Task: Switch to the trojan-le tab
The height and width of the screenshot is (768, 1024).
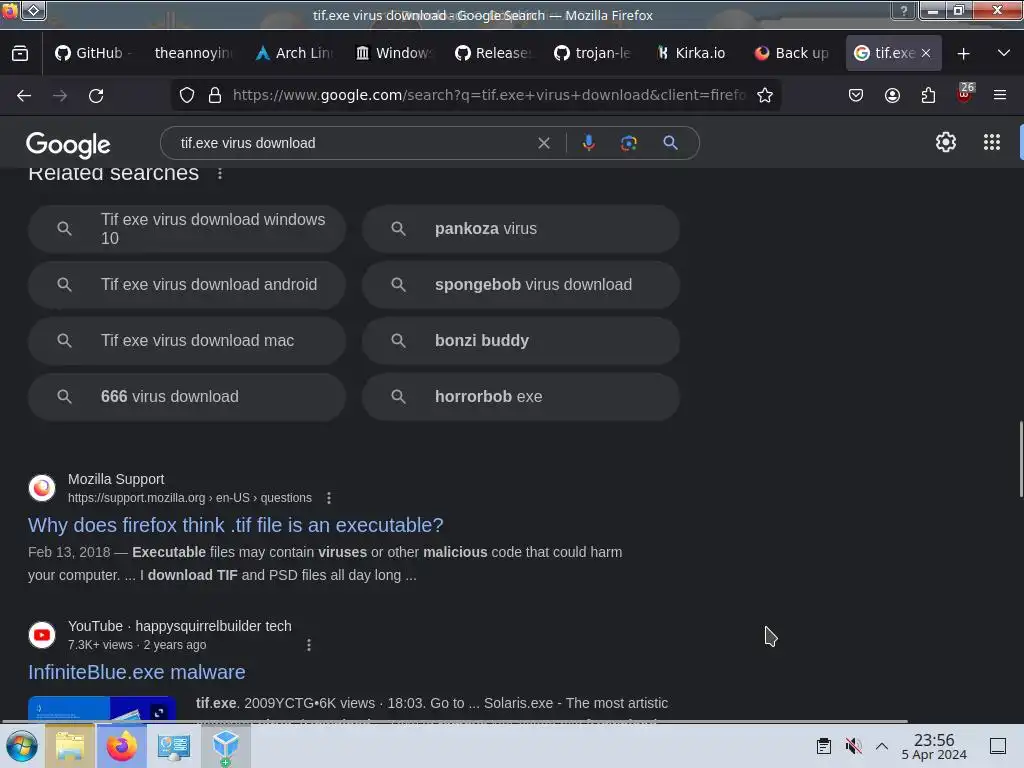Action: pos(594,53)
